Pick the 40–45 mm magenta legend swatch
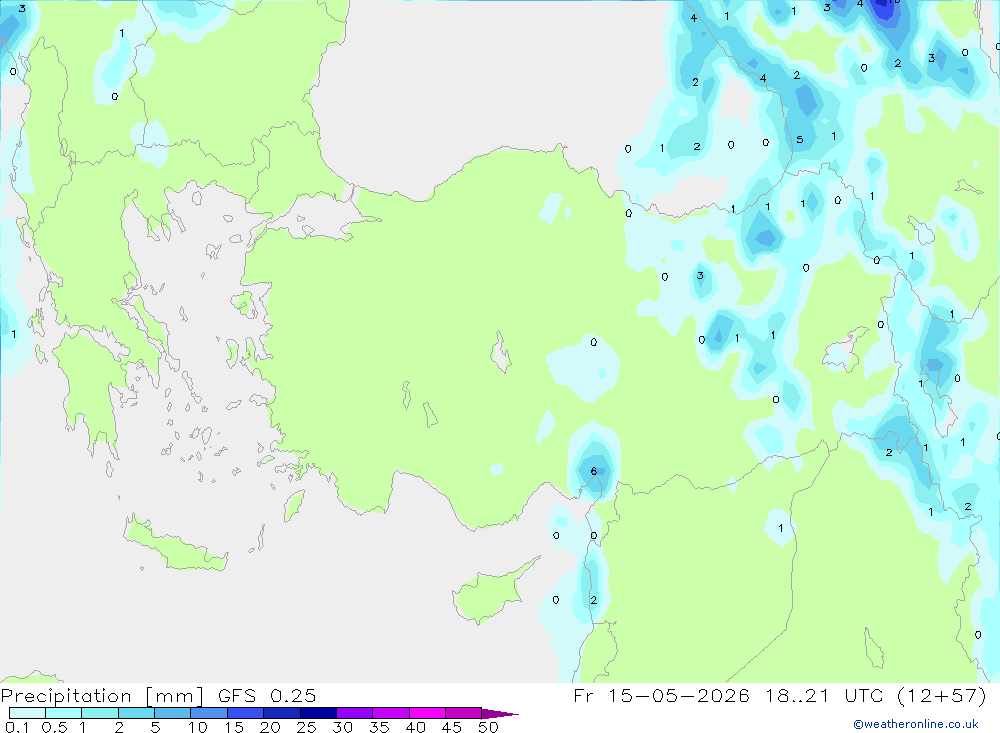The width and height of the screenshot is (1000, 733). (x=427, y=713)
